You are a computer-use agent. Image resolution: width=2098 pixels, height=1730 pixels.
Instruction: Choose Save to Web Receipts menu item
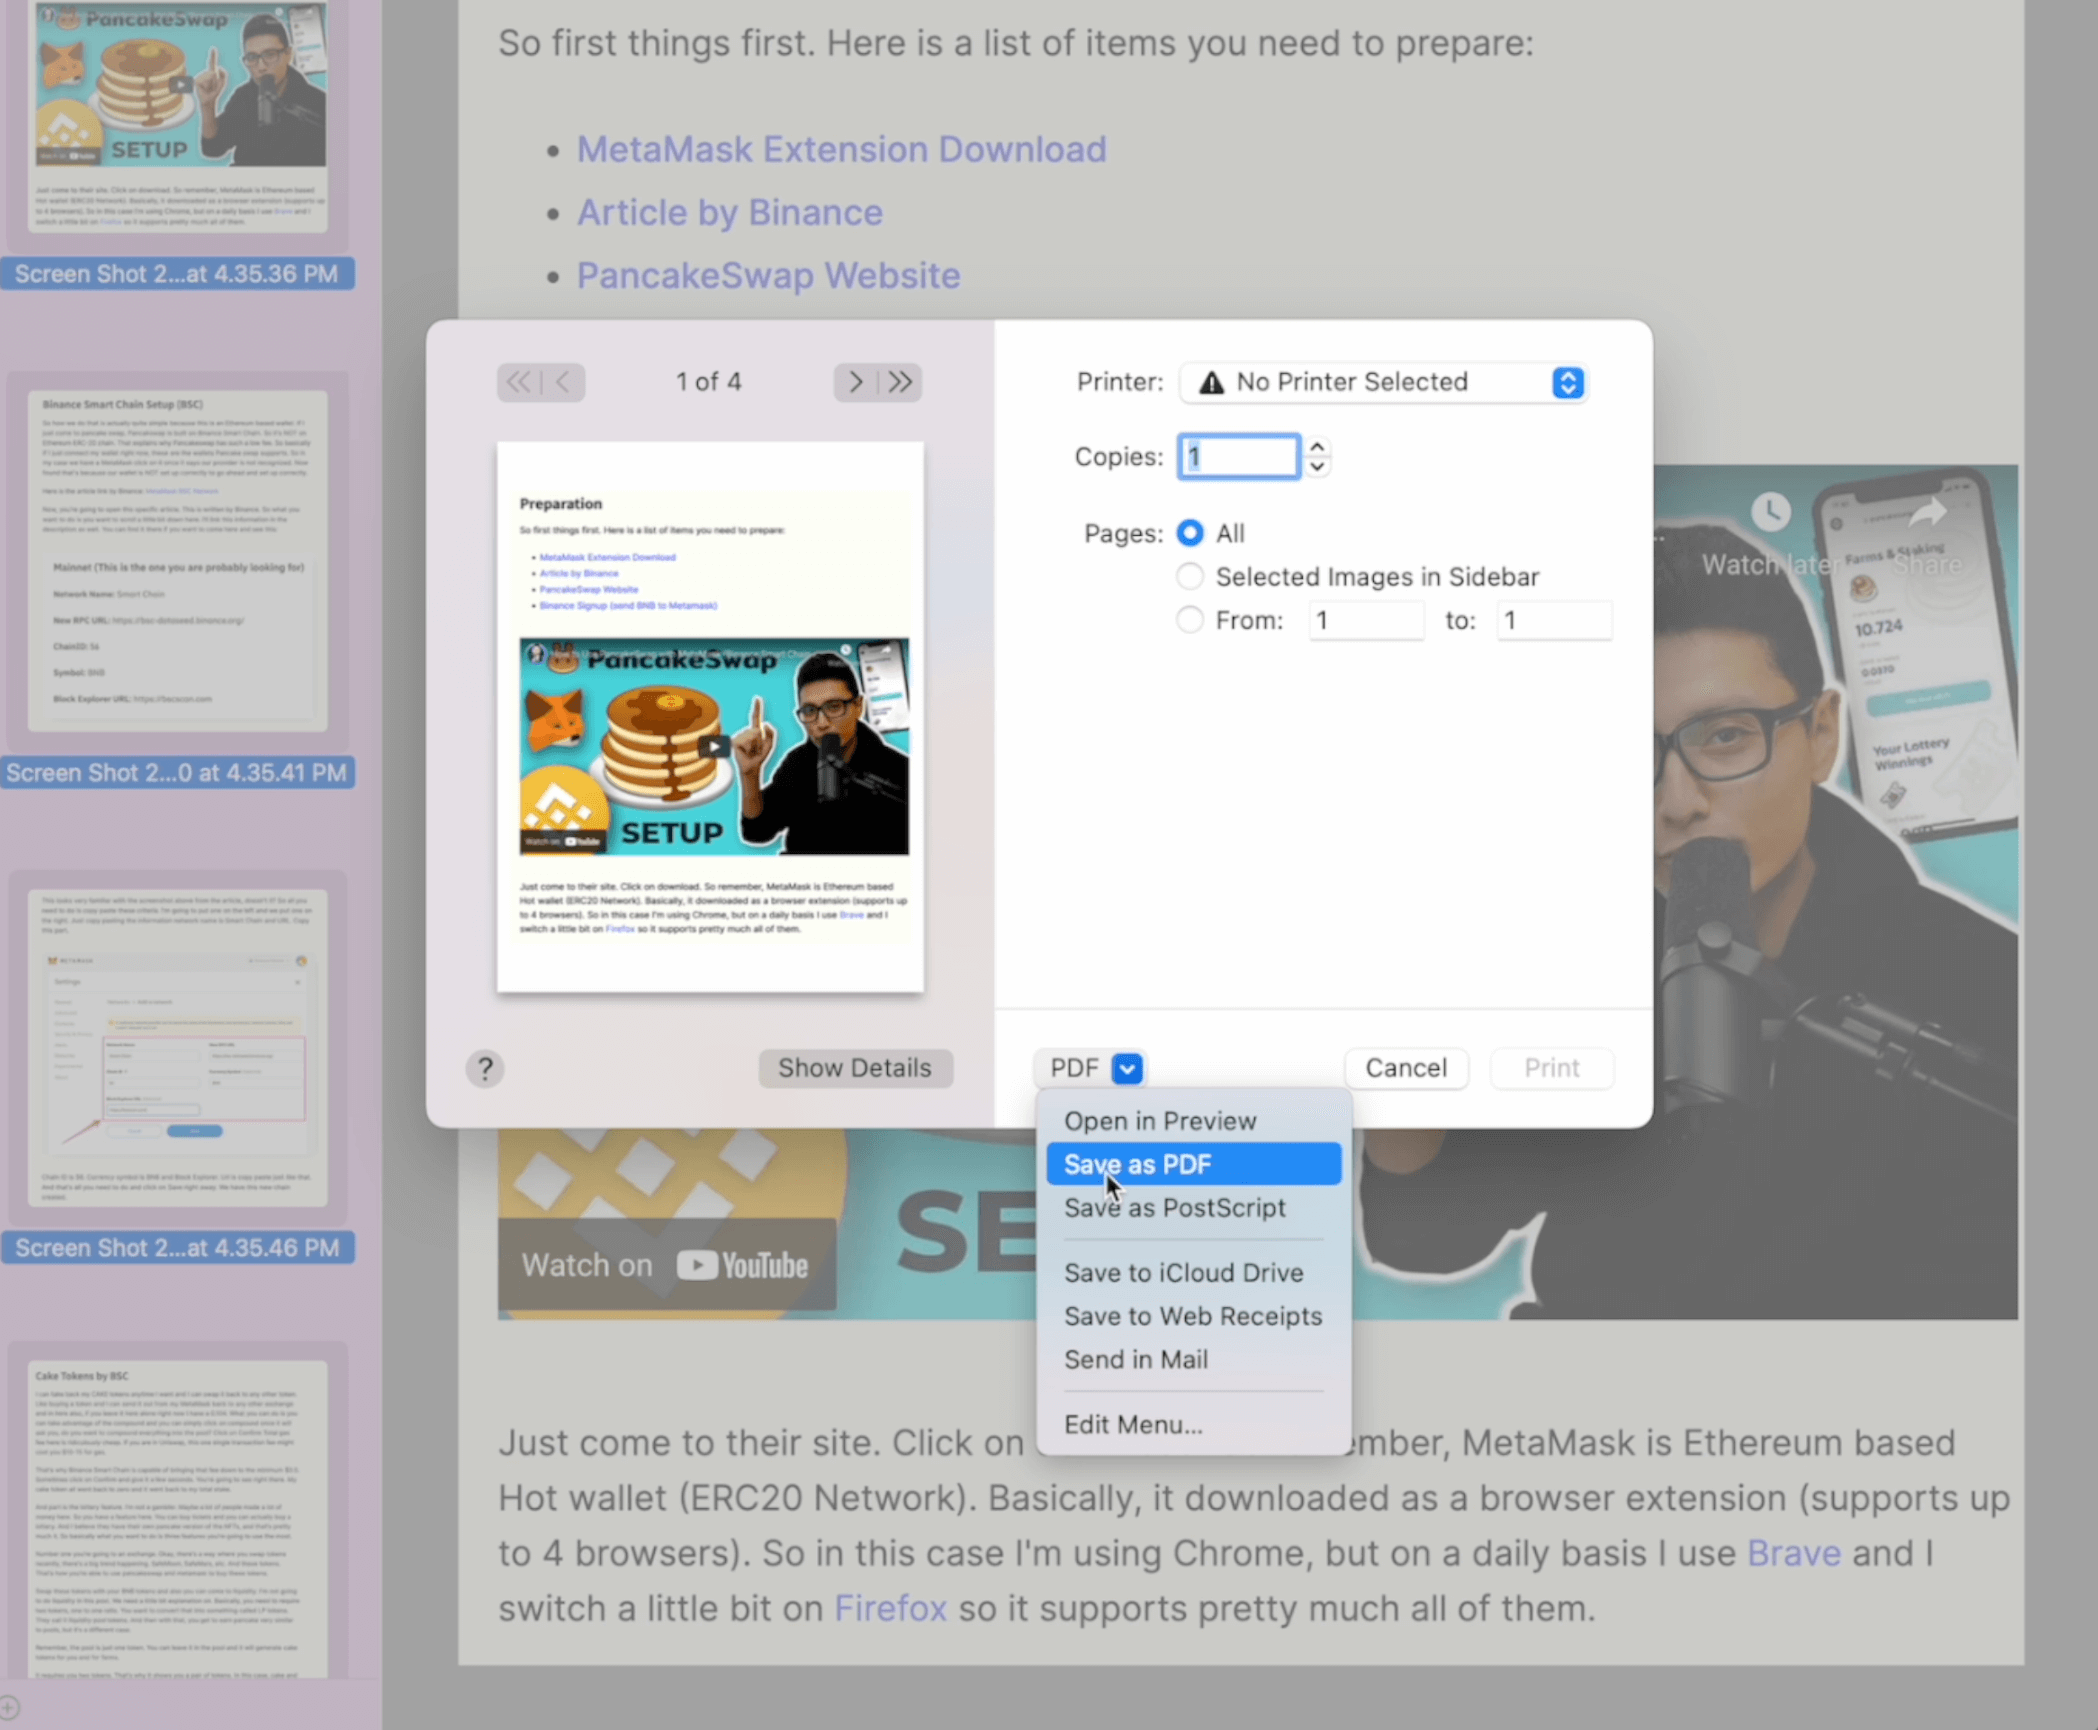click(1194, 1316)
